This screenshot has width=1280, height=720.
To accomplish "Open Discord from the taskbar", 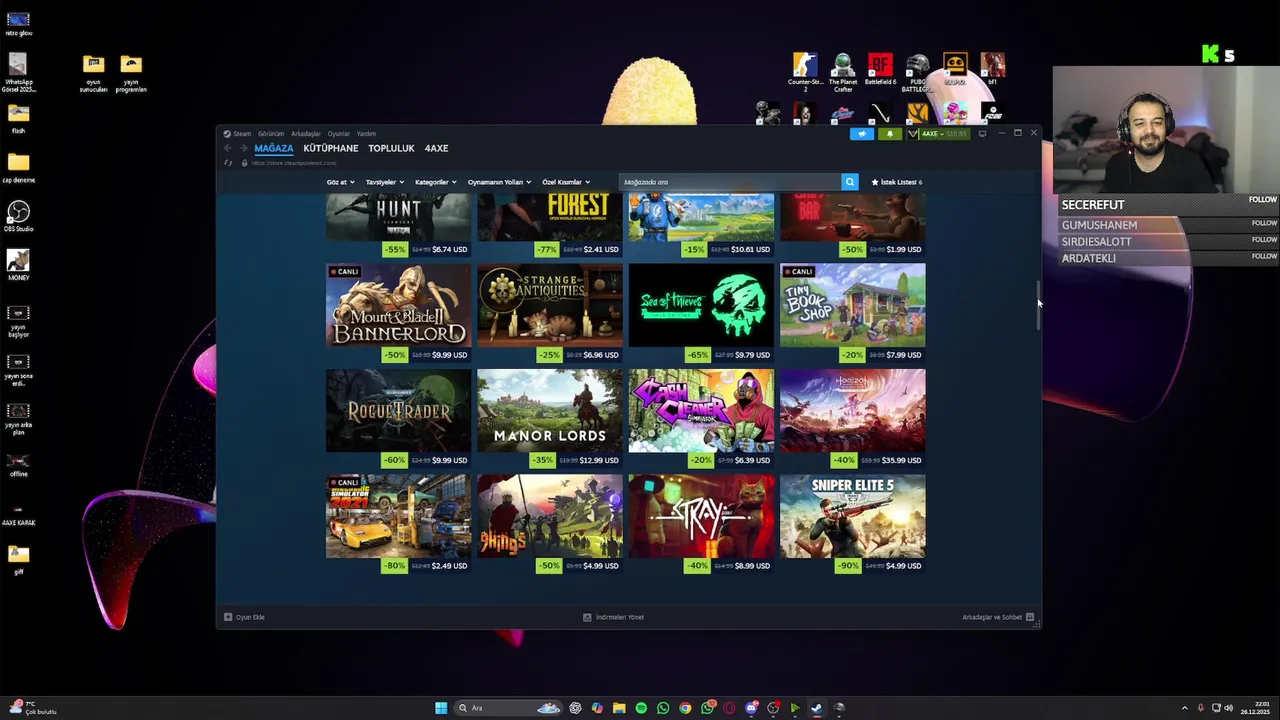I will click(x=751, y=708).
